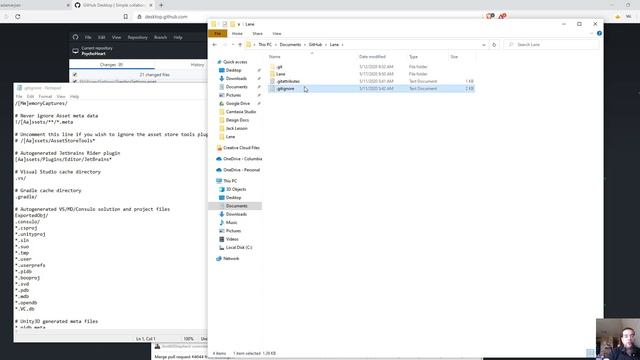Viewport: 640px width, 360px height.
Task: Open 3D Objects under This PC
Action: 236,189
